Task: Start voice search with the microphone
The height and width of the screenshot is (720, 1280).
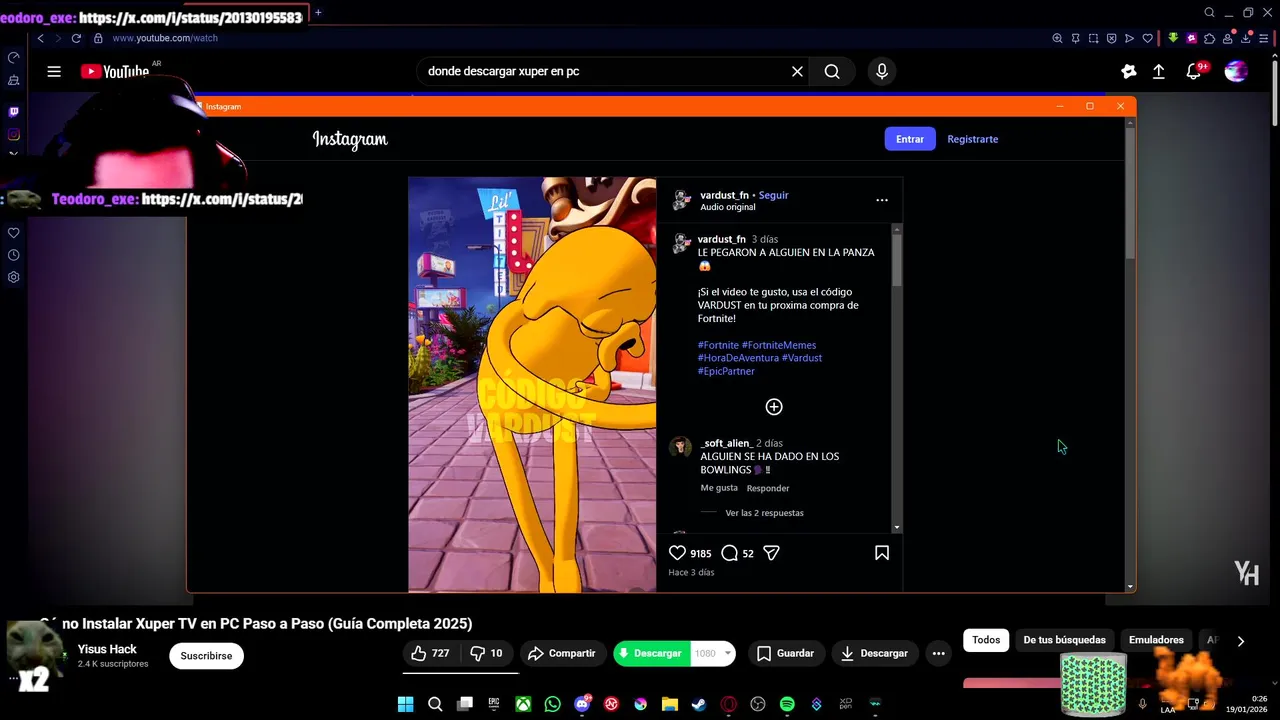Action: click(x=882, y=71)
